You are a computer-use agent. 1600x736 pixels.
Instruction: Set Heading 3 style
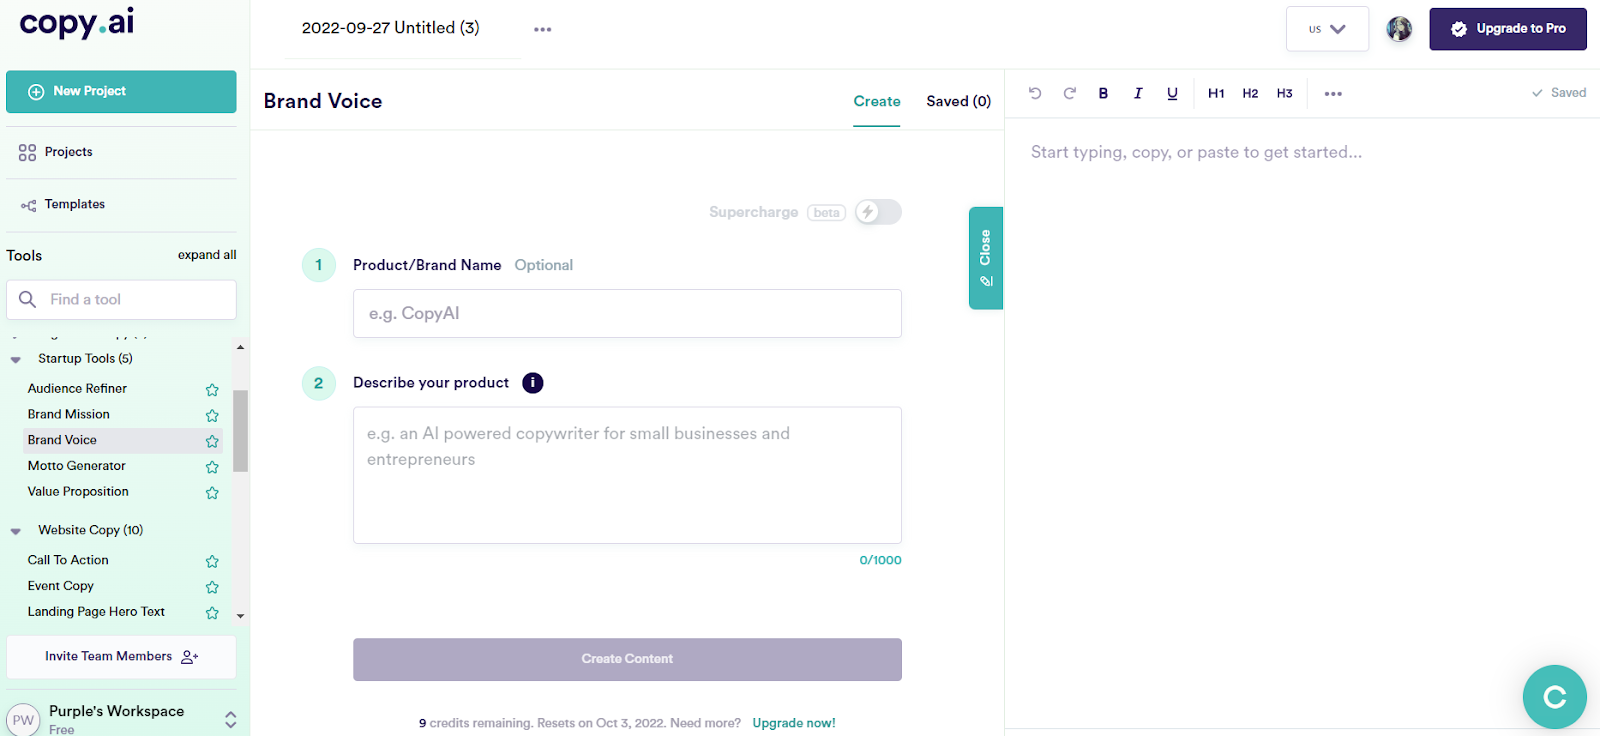pos(1284,93)
